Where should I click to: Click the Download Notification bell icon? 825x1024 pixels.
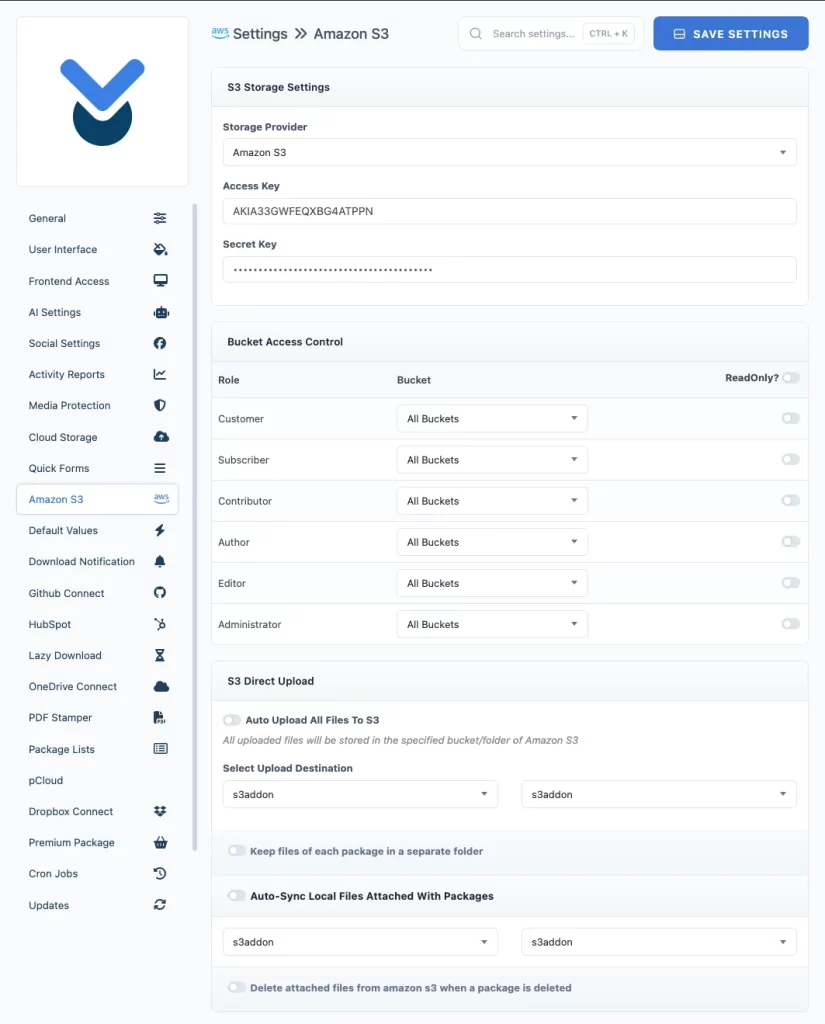(160, 562)
